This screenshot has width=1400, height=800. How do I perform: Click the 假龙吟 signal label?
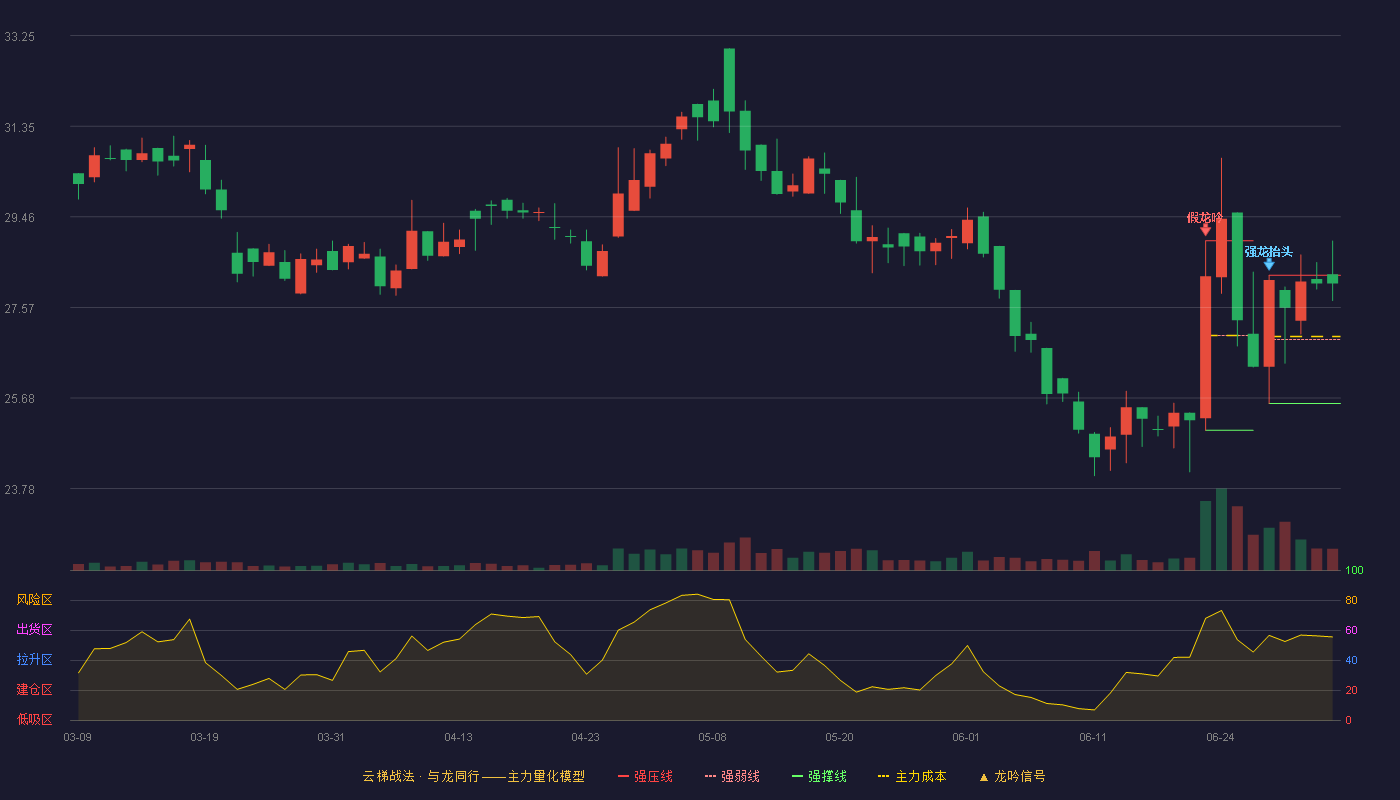1205,217
